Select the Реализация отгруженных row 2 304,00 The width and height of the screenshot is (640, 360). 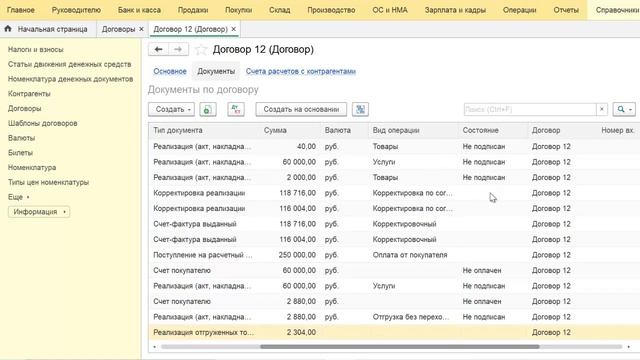click(394, 332)
